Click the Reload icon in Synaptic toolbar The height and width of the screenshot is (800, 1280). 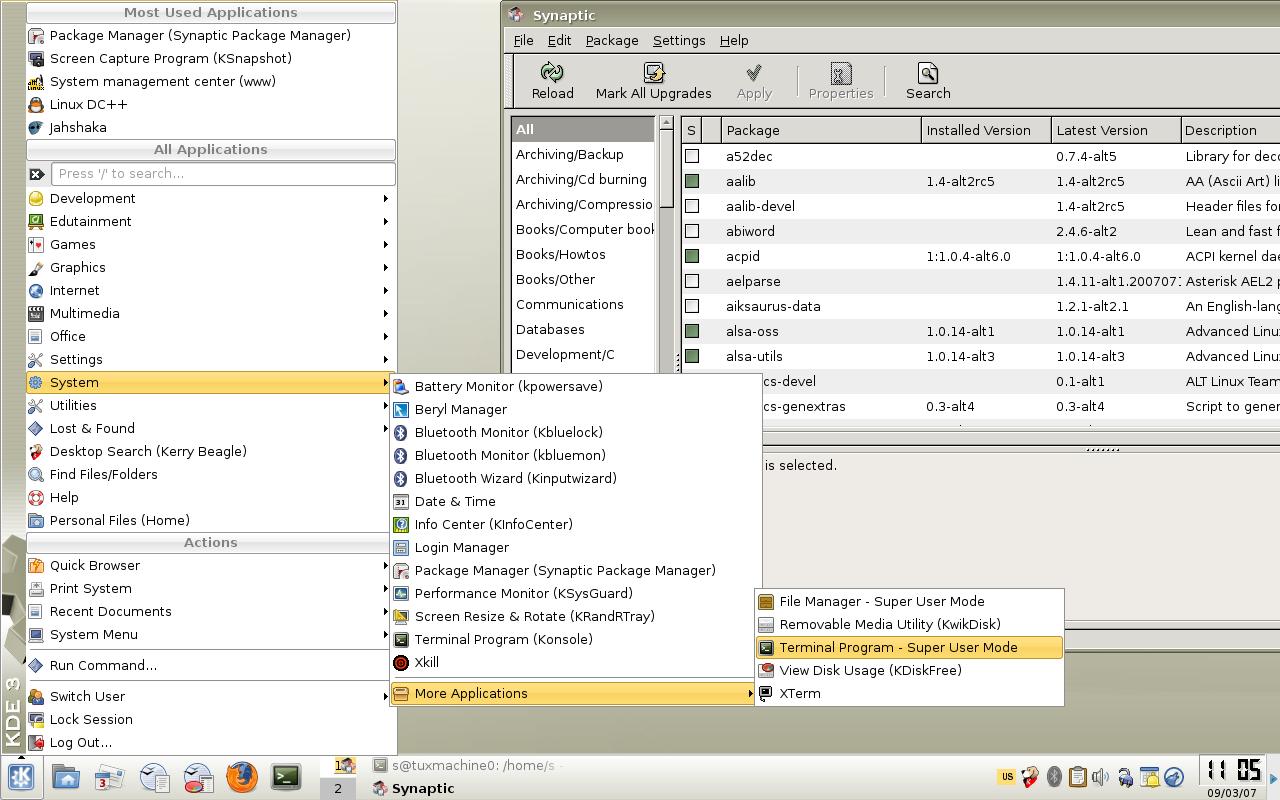552,72
